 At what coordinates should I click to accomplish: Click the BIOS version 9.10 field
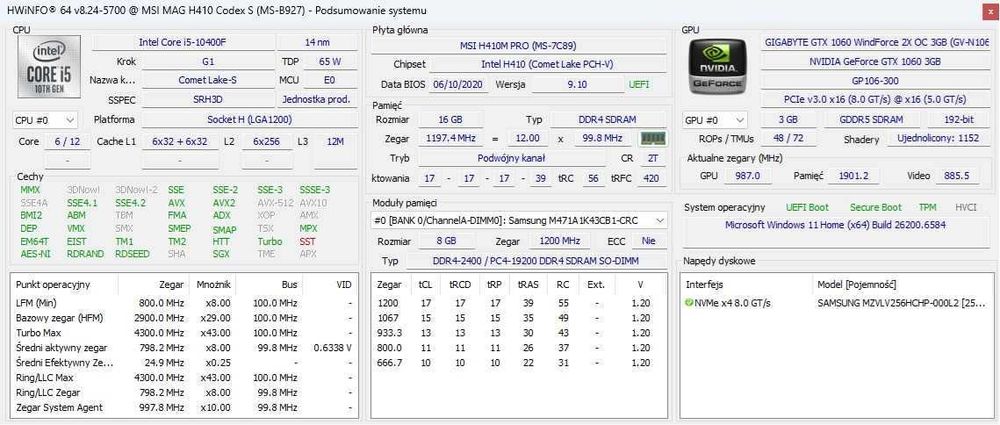point(577,84)
